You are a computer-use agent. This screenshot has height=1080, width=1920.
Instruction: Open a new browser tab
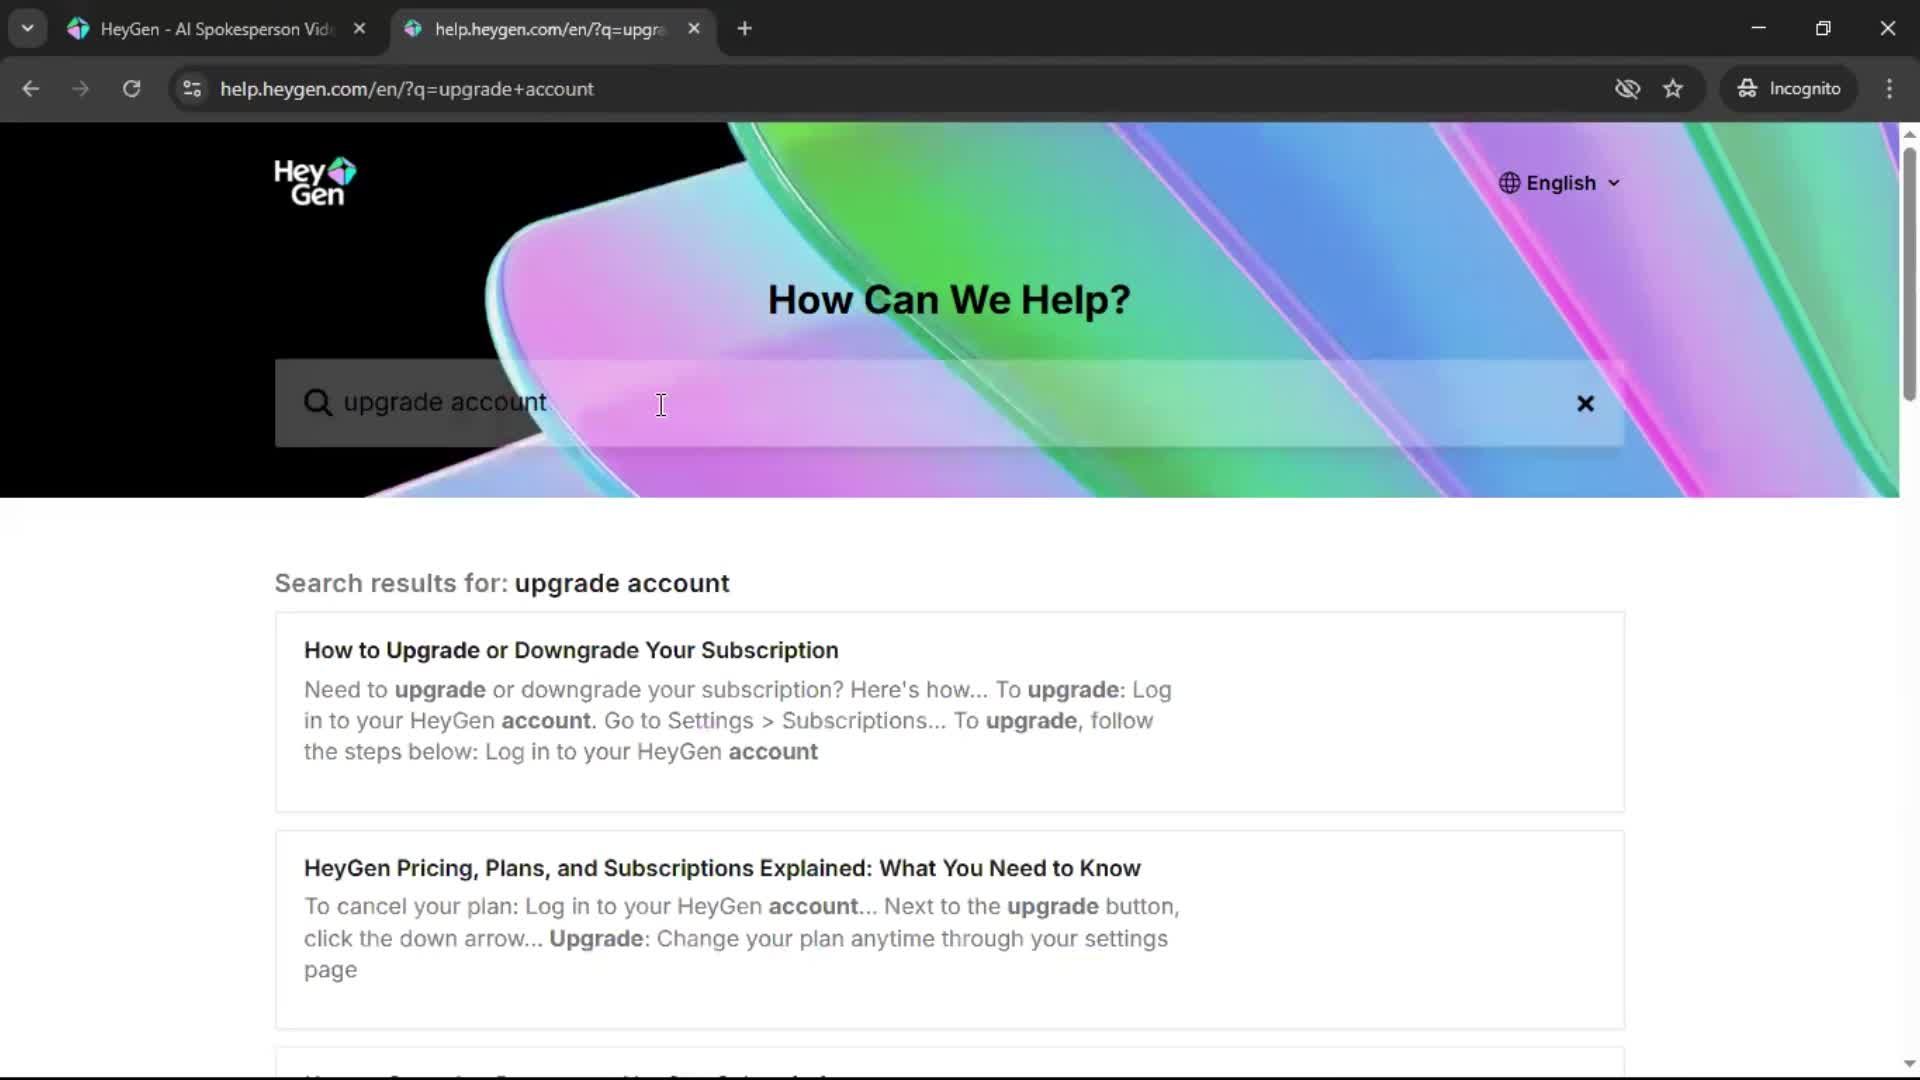coord(744,29)
